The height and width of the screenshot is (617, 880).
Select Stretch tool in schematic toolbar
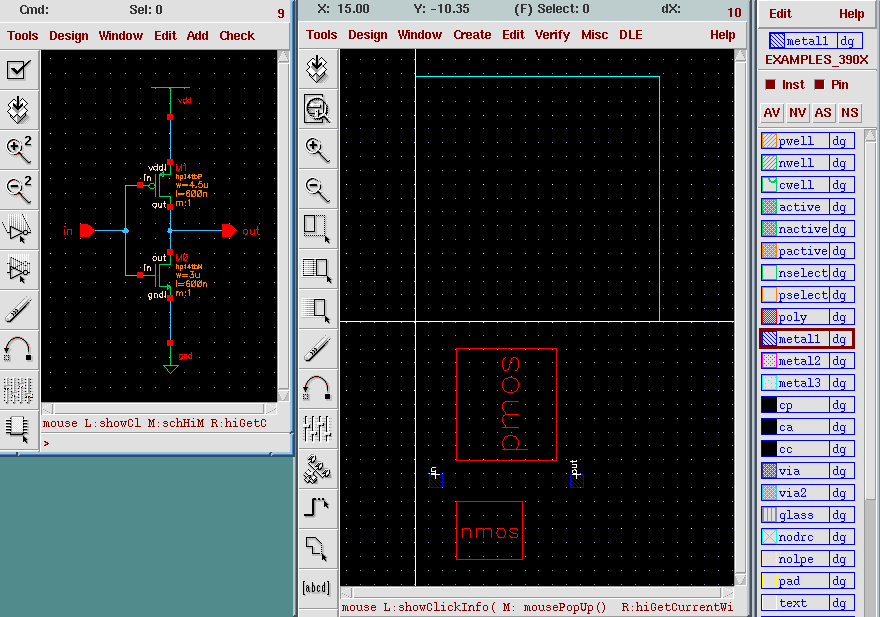point(19,228)
